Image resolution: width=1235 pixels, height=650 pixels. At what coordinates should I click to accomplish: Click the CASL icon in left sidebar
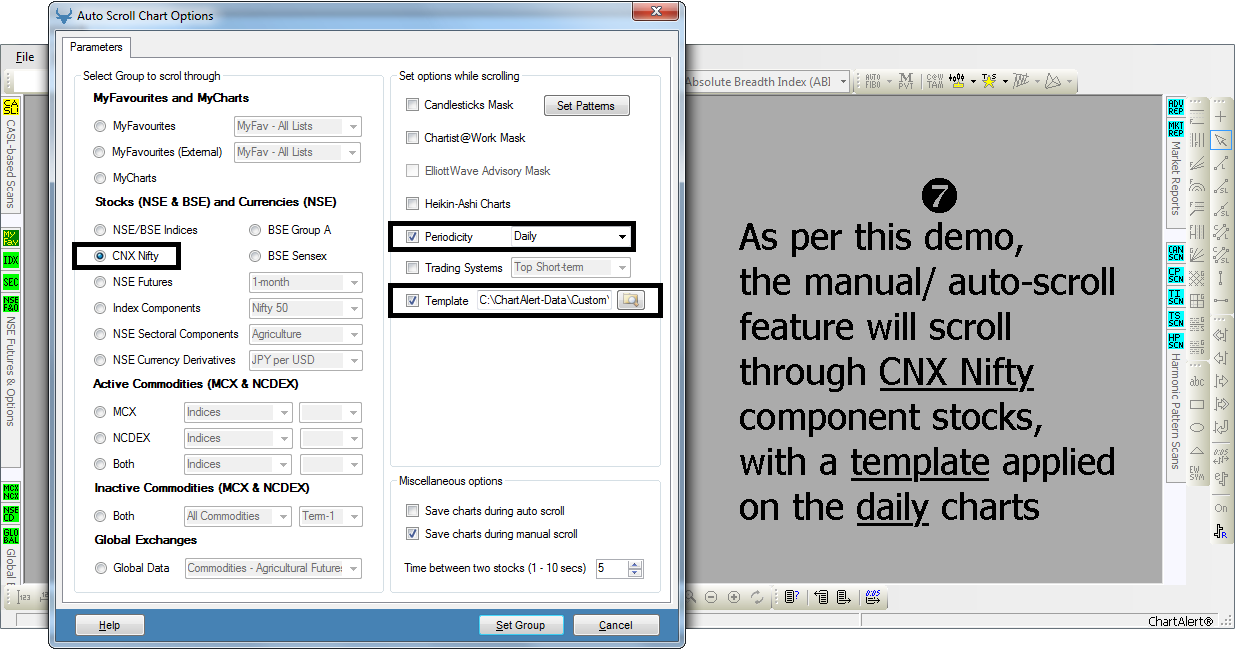(x=11, y=107)
